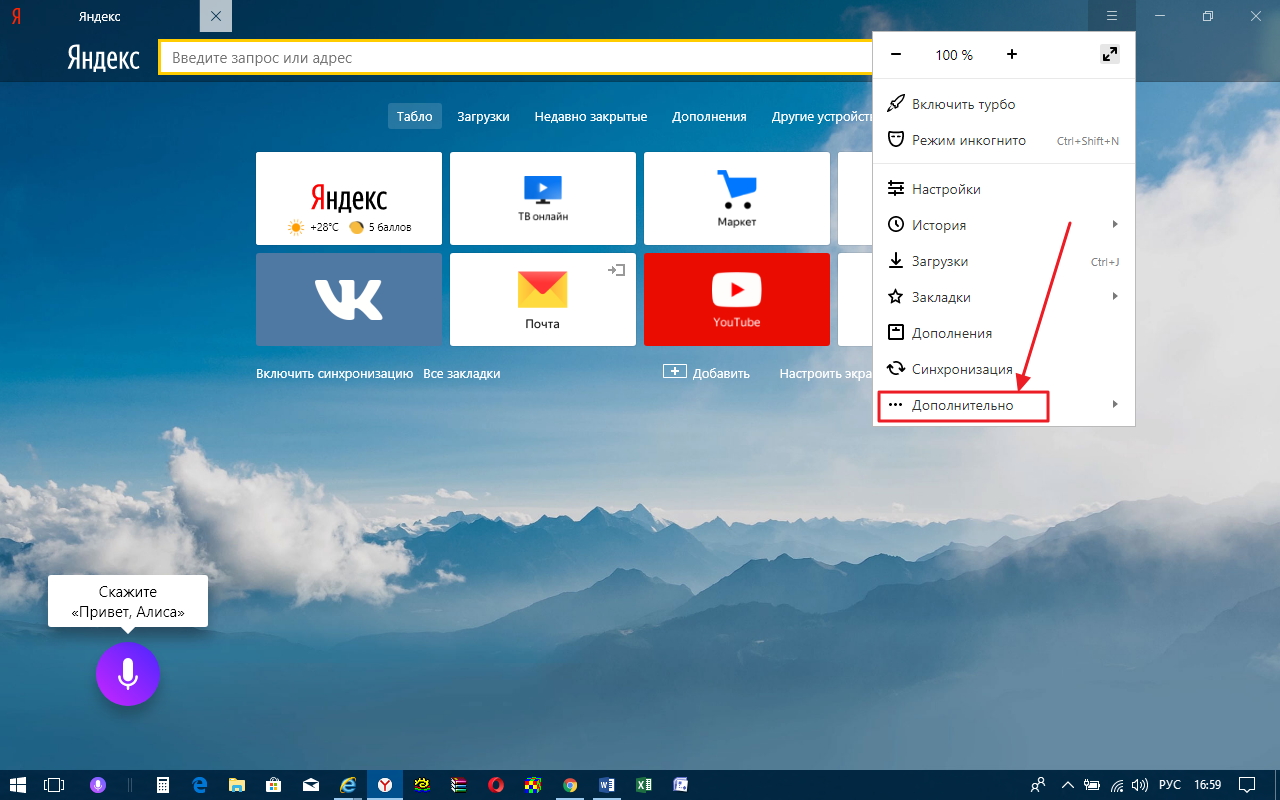The image size is (1280, 800).
Task: Open Excel from the taskbar
Action: point(644,785)
